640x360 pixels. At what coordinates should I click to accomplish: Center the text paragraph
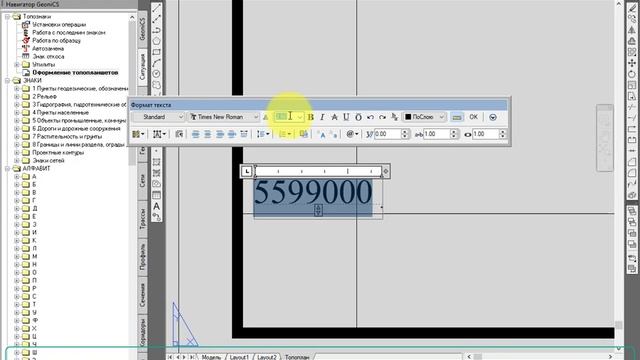click(207, 134)
